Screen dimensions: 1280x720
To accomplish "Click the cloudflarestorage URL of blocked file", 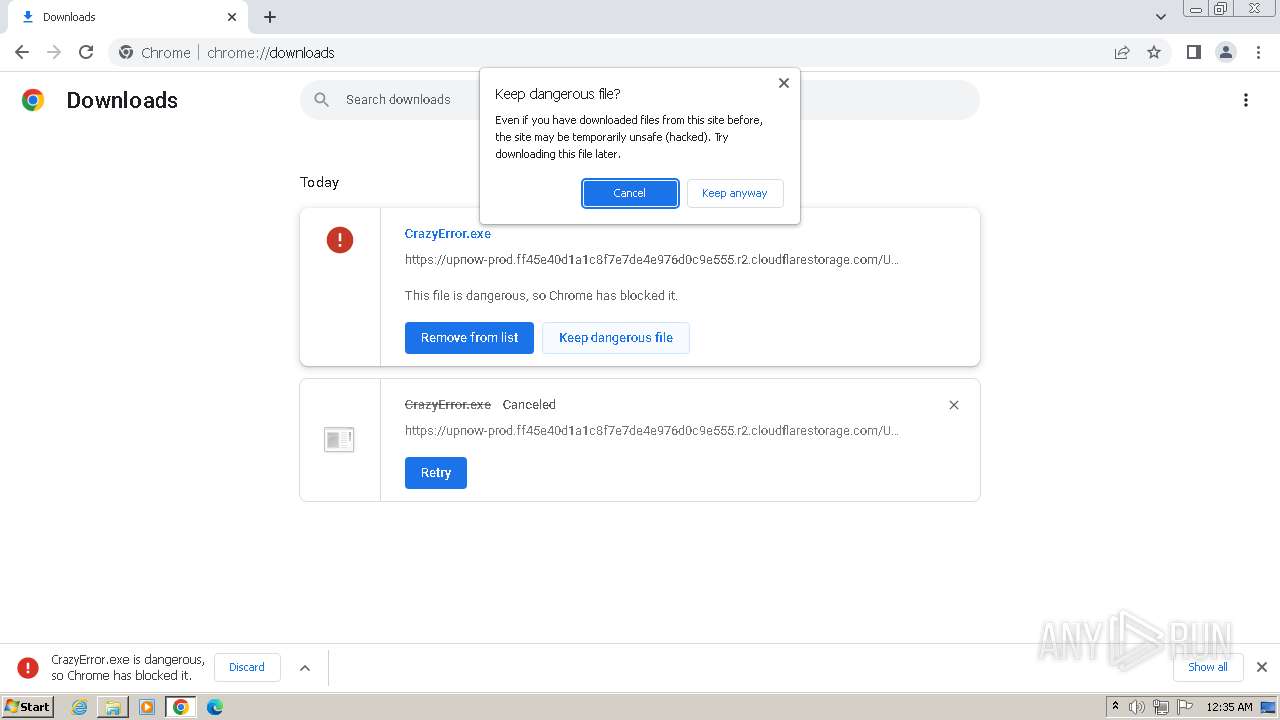I will tap(652, 260).
